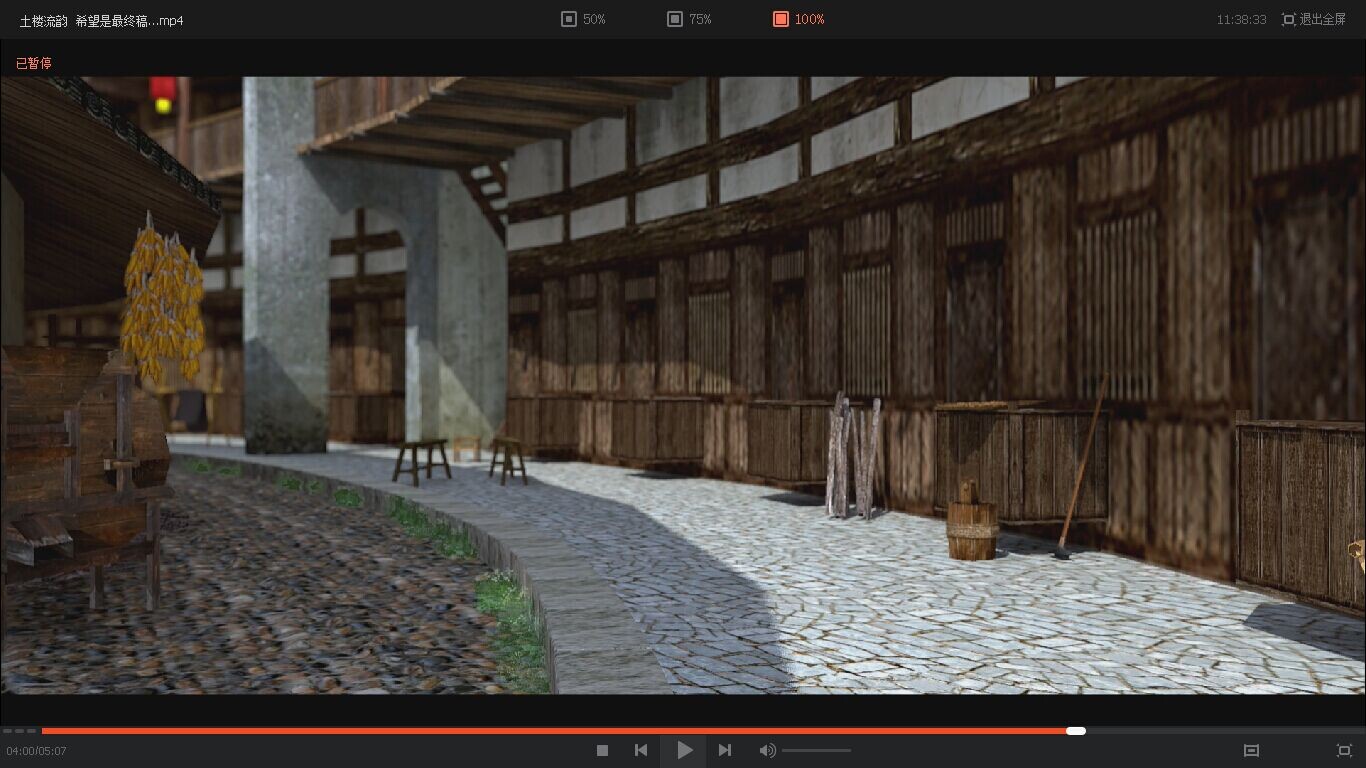The height and width of the screenshot is (768, 1366).
Task: Click the video title 土楼流韵 希望是最终稿...mp4
Action: click(101, 20)
